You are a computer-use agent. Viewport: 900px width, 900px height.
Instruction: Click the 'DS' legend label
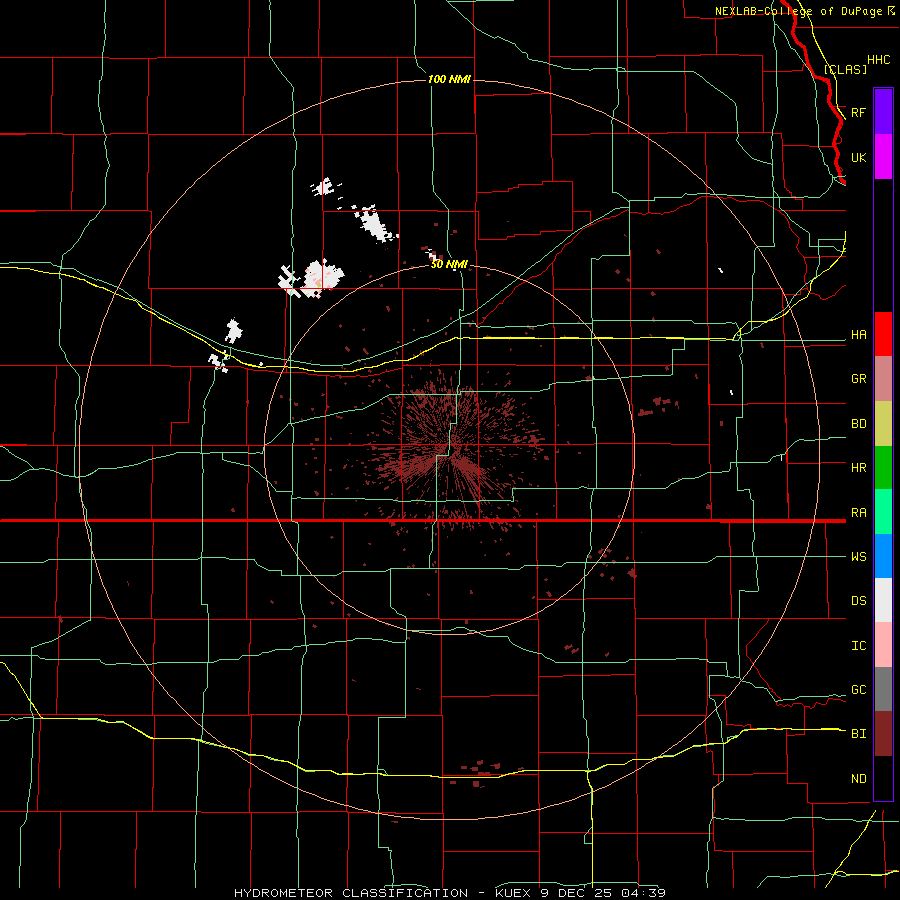coord(859,601)
